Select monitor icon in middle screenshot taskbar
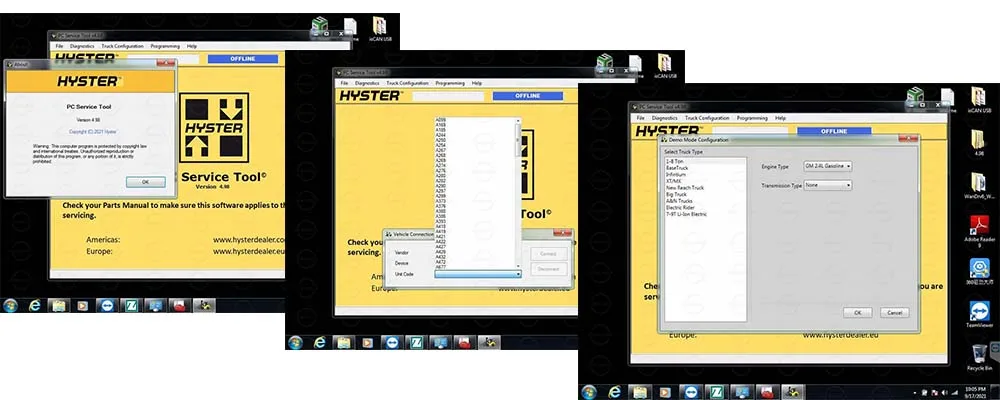This screenshot has width=1000, height=400. (440, 343)
